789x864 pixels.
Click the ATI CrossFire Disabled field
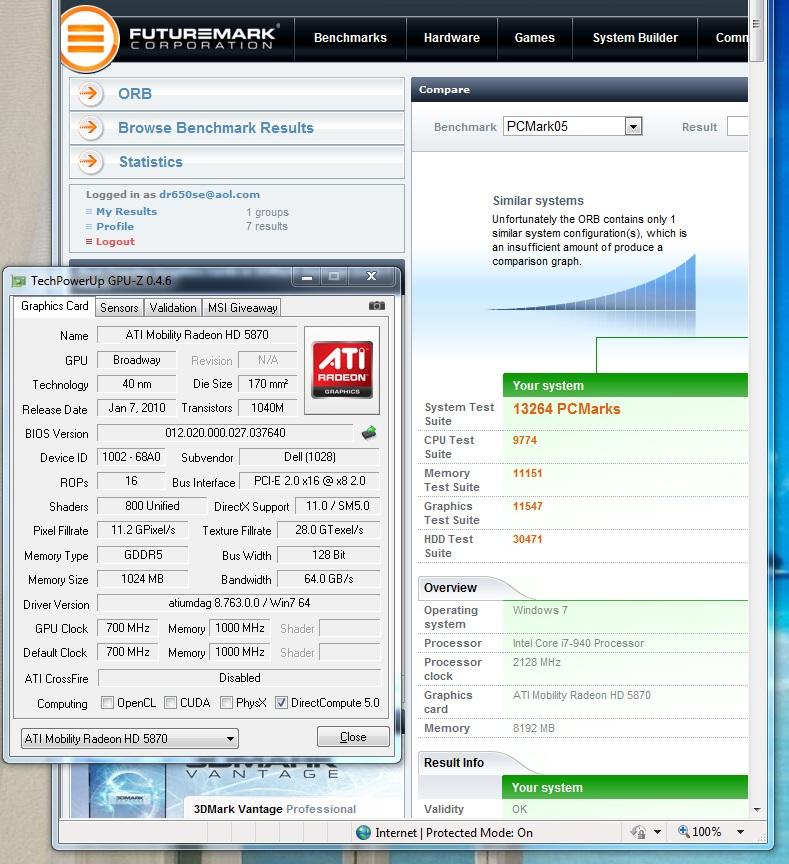tap(239, 678)
